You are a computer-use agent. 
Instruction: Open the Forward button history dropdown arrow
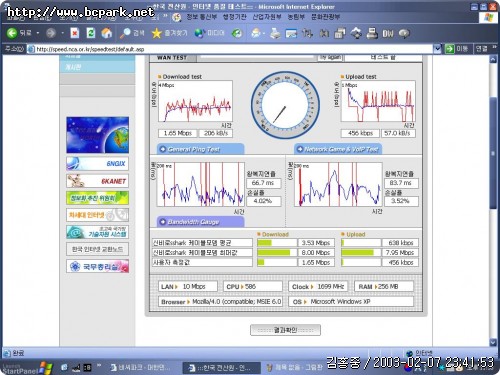62,33
